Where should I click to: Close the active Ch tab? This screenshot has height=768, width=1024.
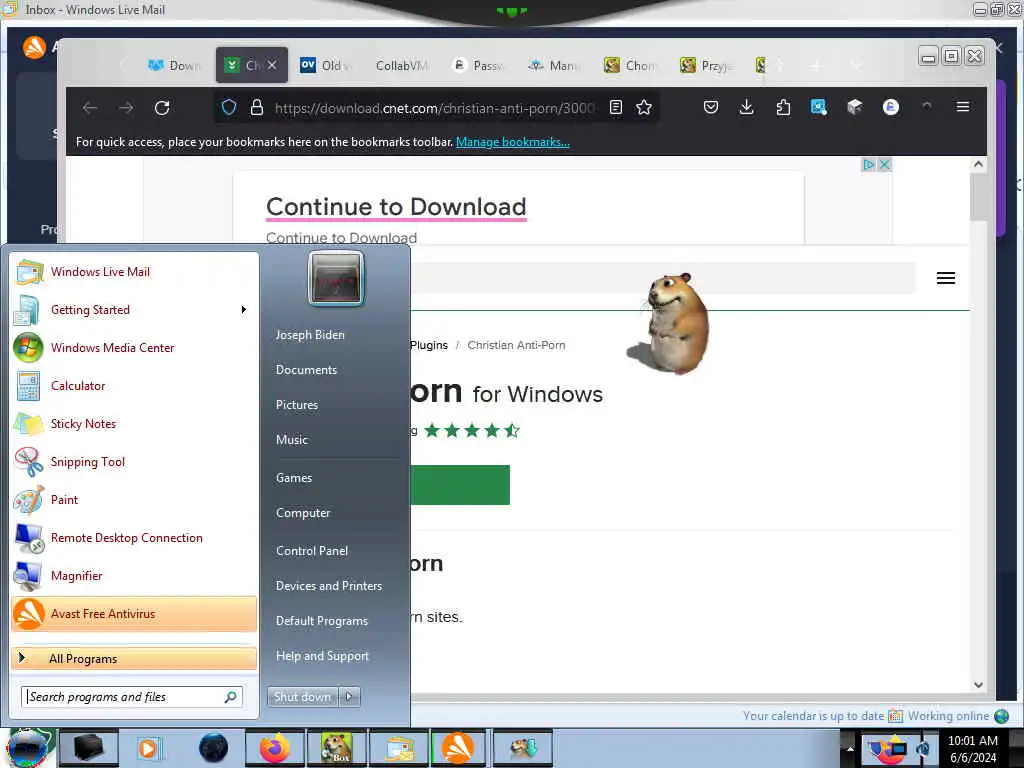(272, 65)
